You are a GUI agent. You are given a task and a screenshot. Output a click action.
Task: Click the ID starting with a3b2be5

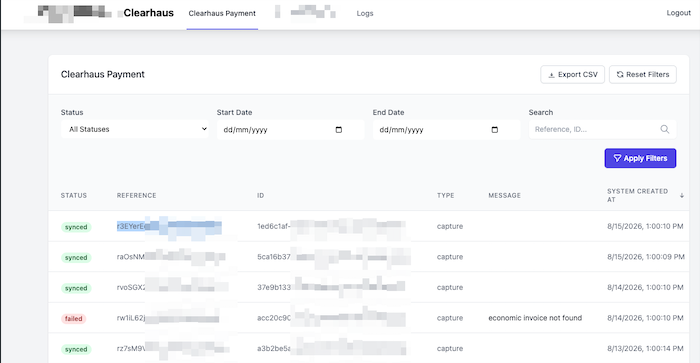point(331,348)
